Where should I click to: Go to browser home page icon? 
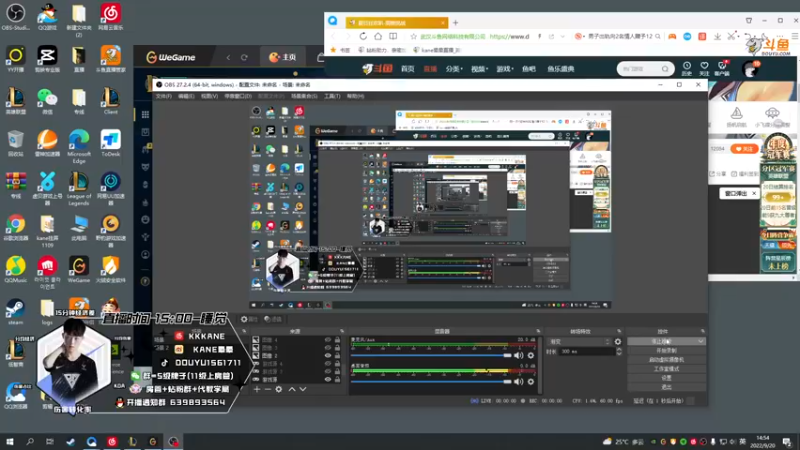click(378, 36)
